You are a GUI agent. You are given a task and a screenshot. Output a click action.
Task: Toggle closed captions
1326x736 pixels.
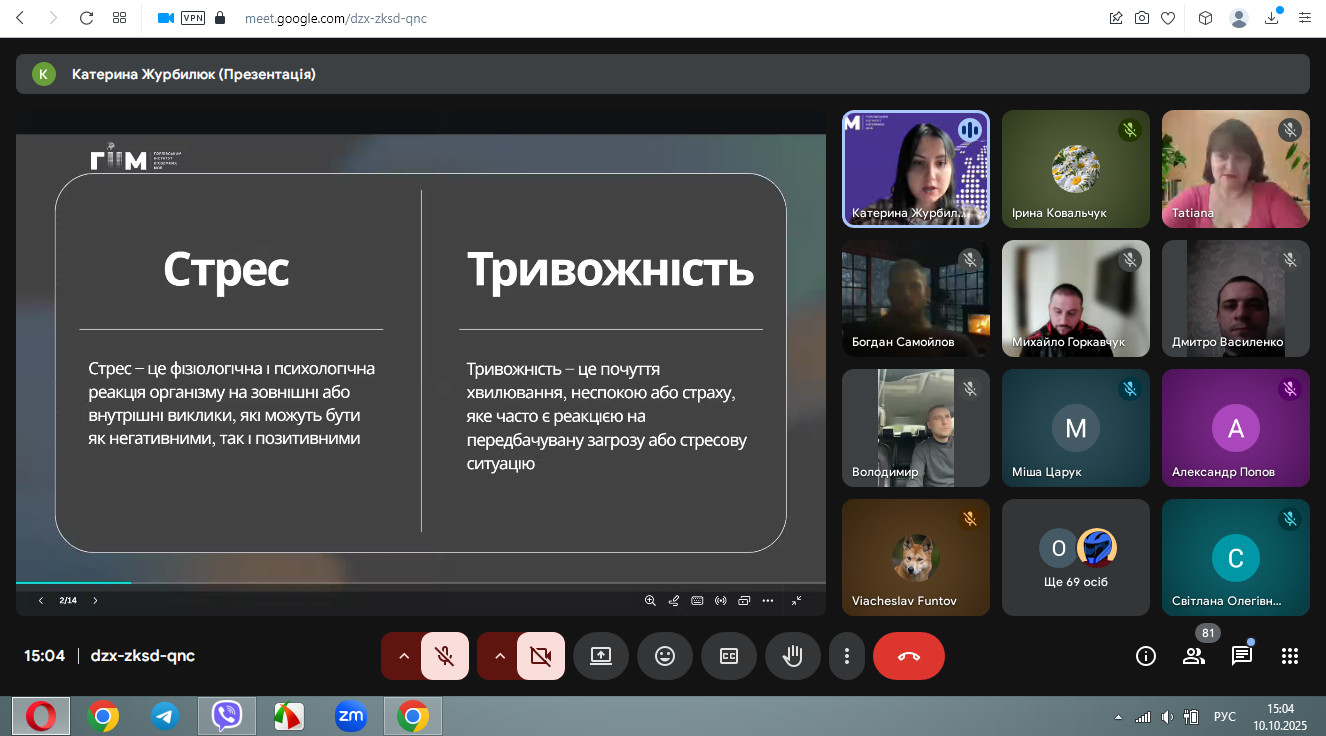click(x=729, y=656)
